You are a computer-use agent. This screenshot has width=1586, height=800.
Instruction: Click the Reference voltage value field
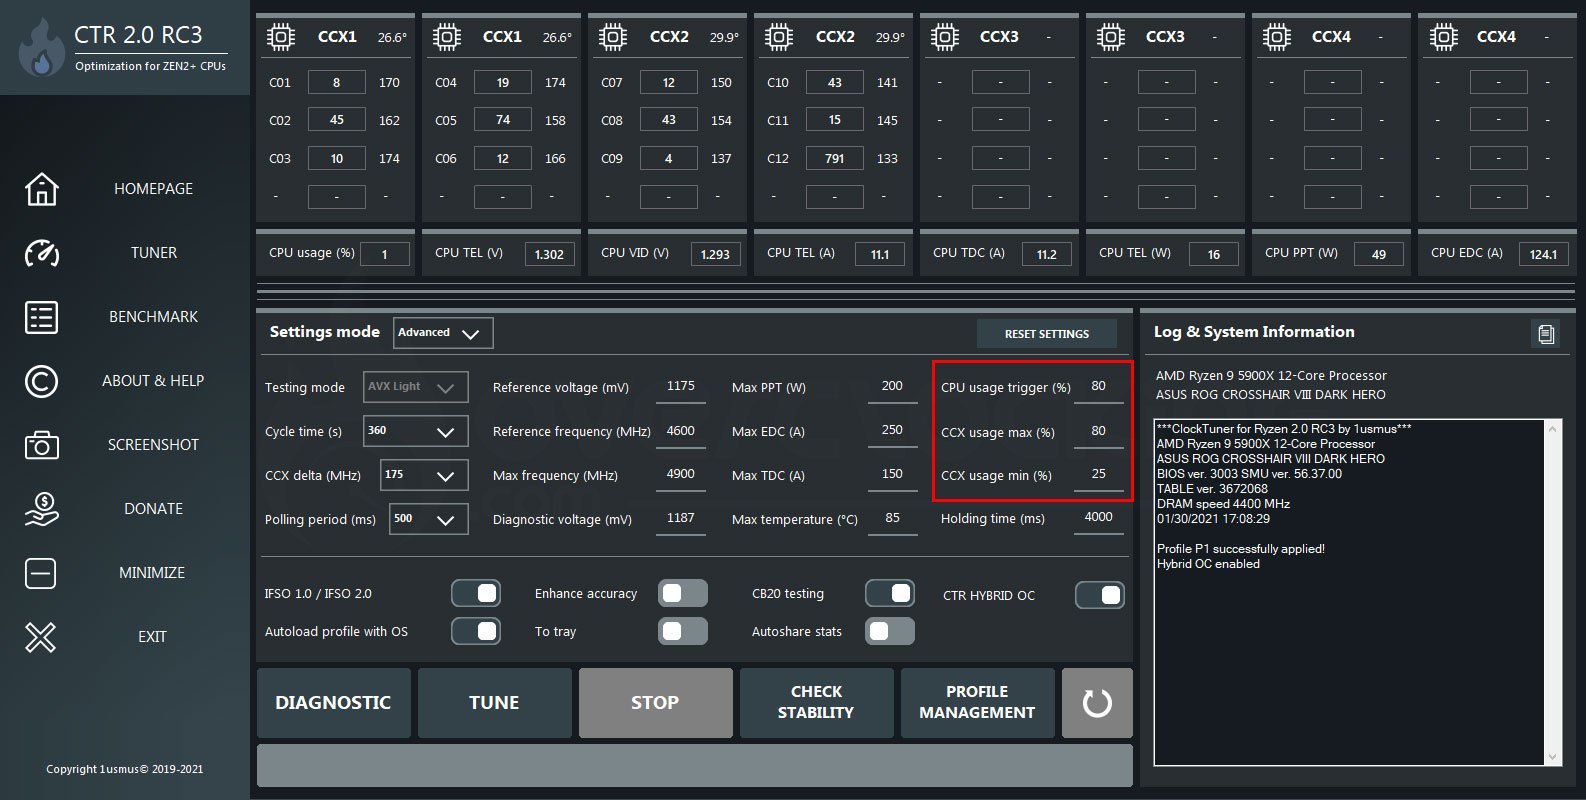[681, 387]
